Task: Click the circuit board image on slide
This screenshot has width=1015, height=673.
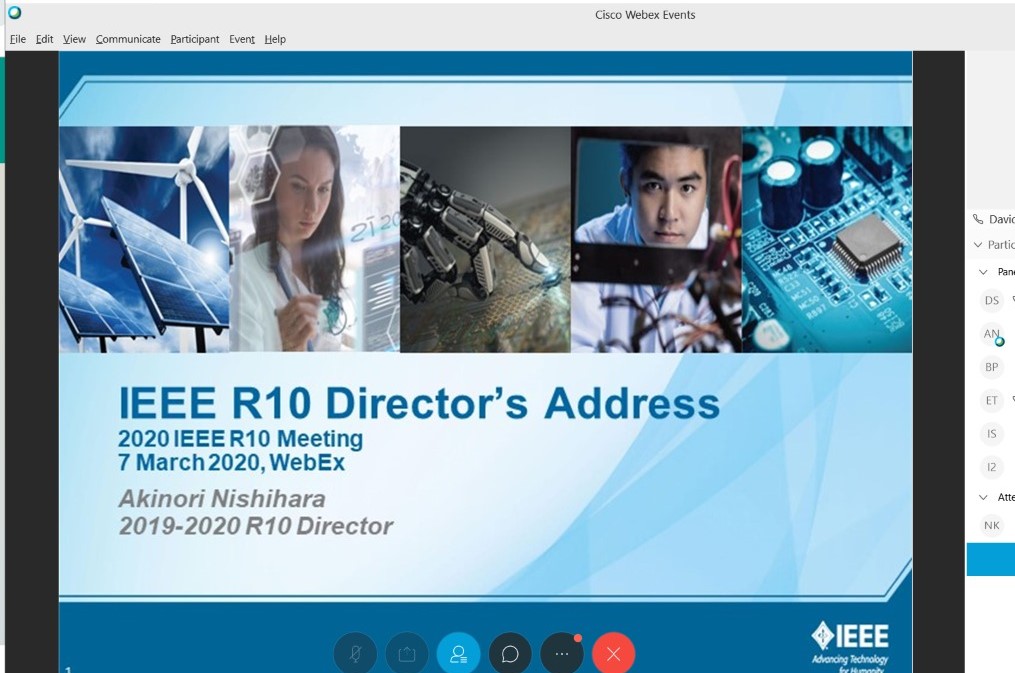Action: [827, 239]
